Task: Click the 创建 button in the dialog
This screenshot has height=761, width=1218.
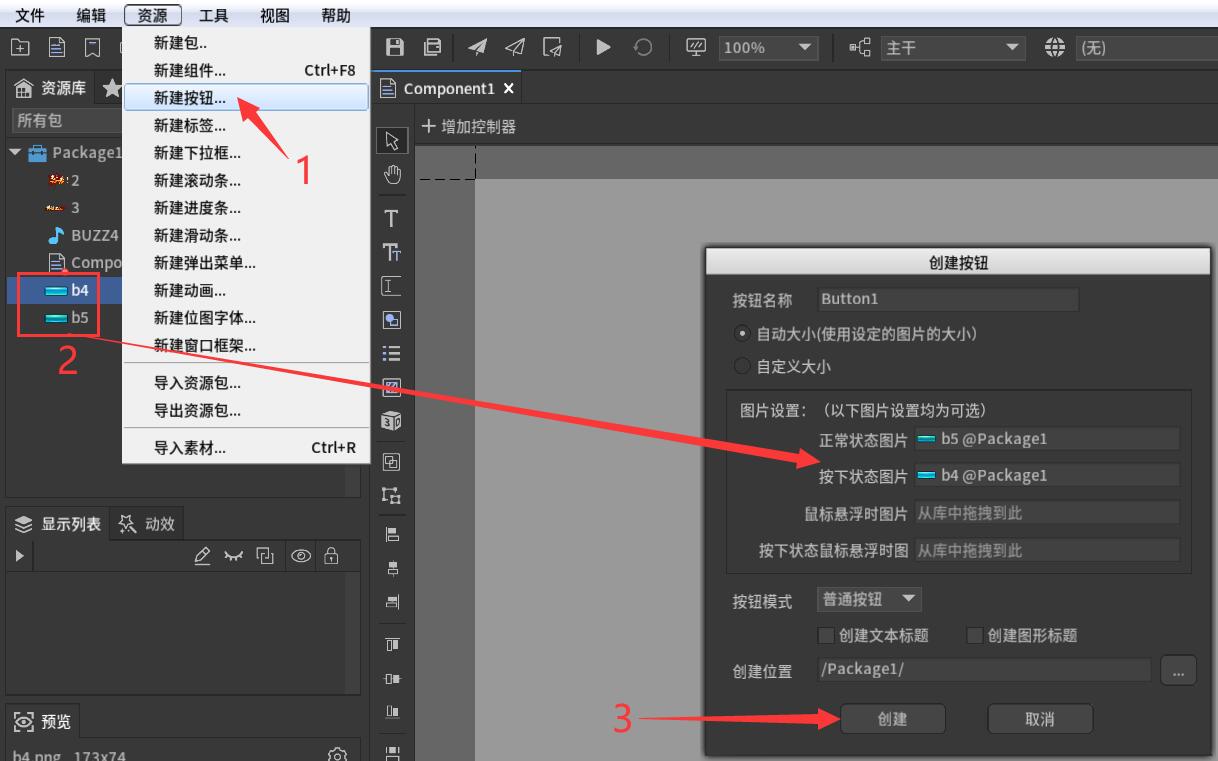Action: tap(892, 718)
